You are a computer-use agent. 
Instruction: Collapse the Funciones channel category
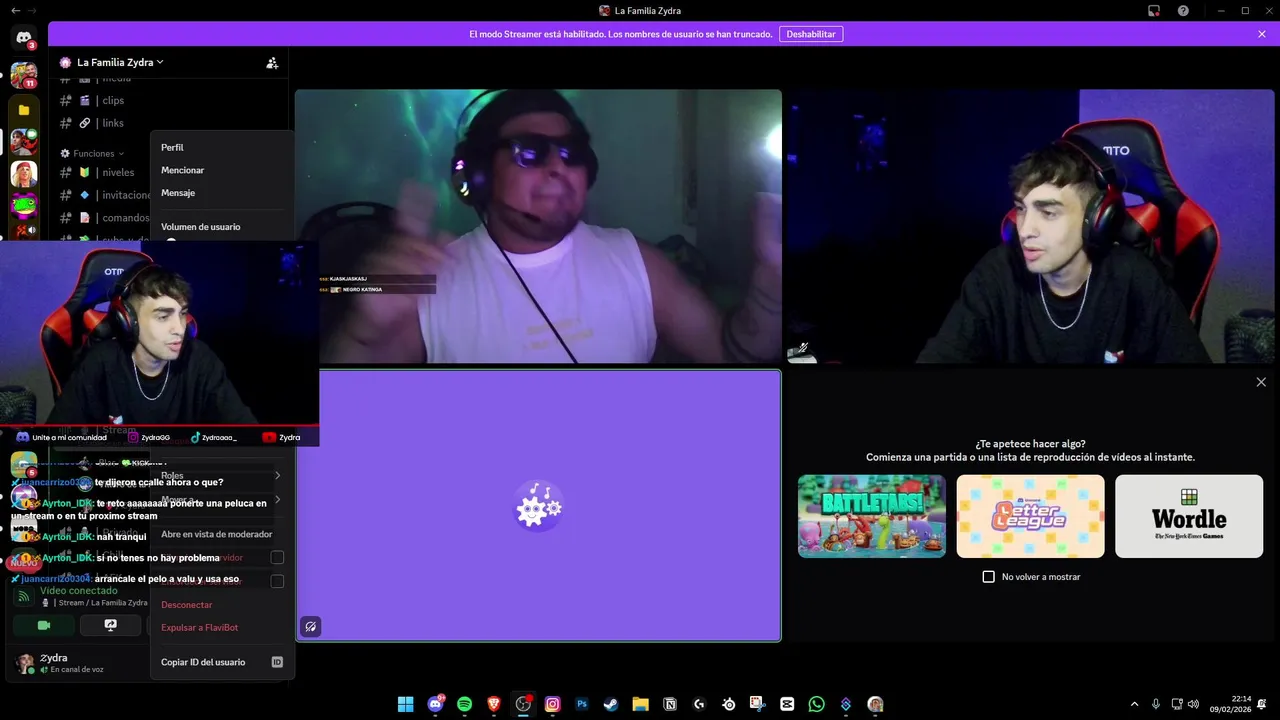click(93, 153)
